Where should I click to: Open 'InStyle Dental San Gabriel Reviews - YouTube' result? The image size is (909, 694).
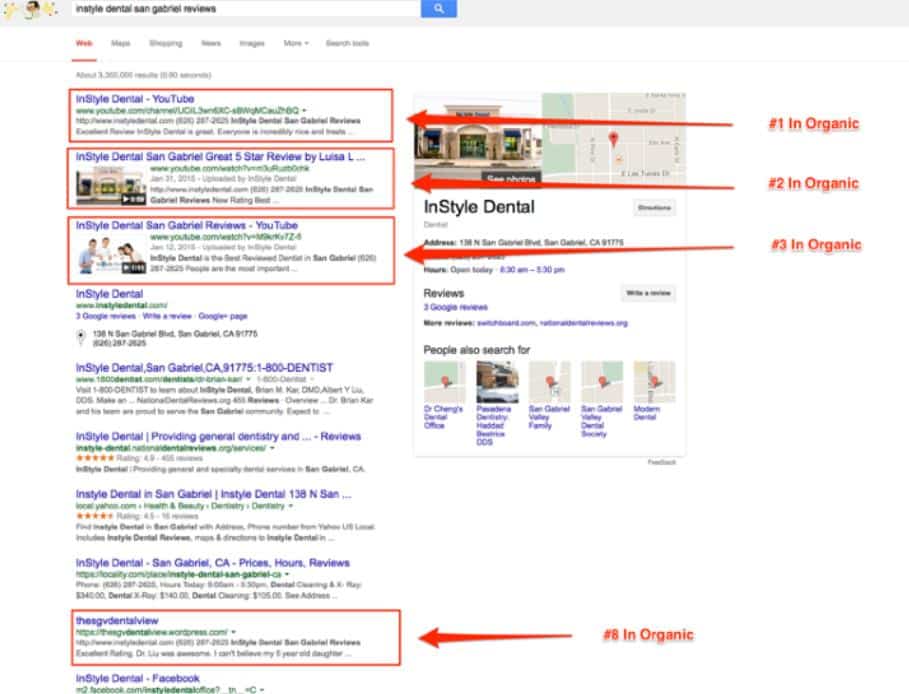pos(187,226)
